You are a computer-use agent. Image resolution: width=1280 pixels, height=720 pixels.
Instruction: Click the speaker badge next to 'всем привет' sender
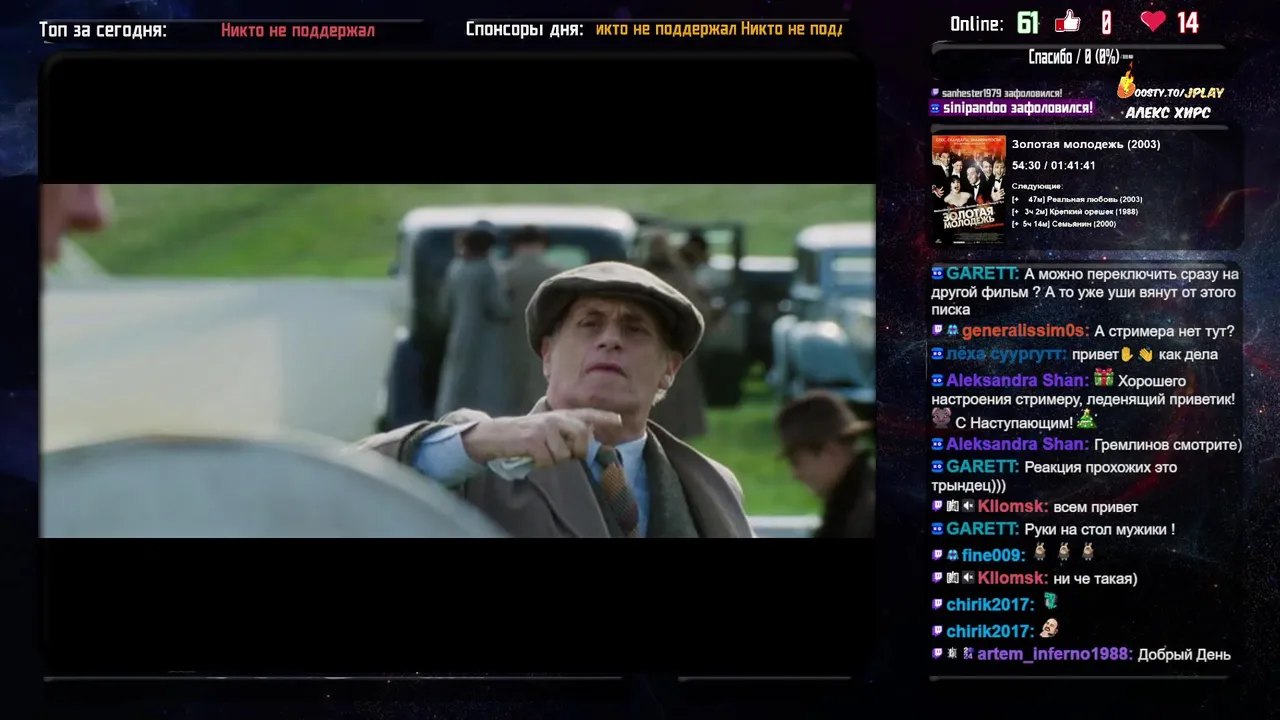(968, 507)
